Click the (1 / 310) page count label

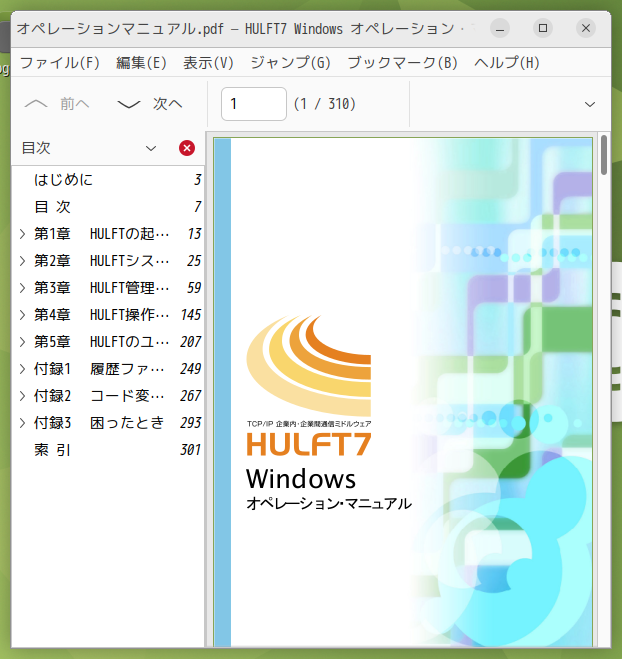(x=324, y=104)
